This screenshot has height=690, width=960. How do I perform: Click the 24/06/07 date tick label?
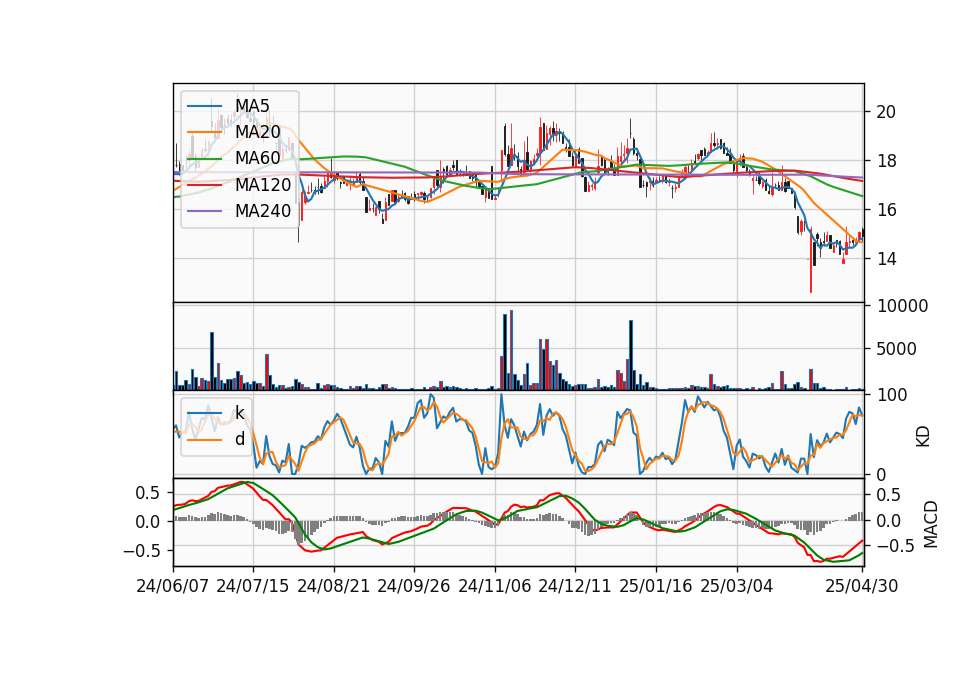click(x=173, y=586)
